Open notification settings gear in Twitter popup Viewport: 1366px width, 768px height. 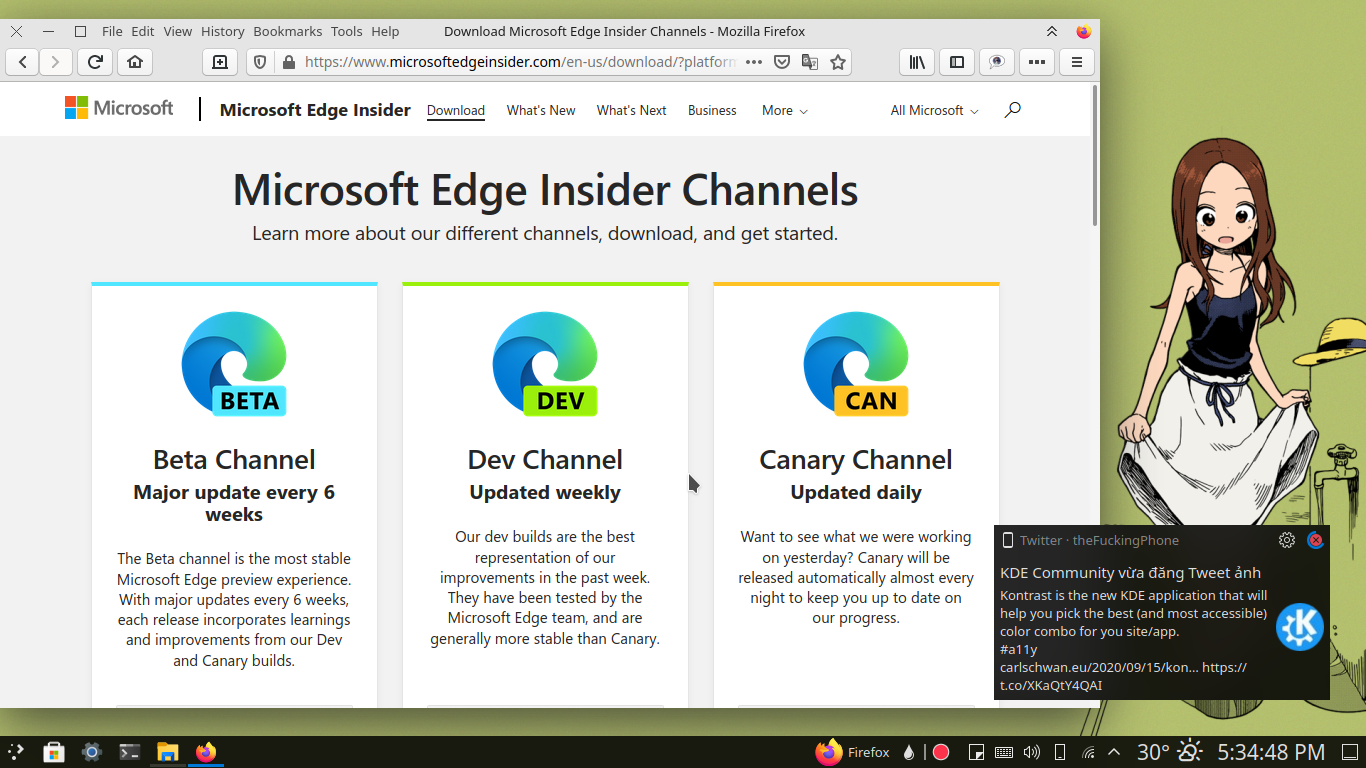click(x=1287, y=540)
